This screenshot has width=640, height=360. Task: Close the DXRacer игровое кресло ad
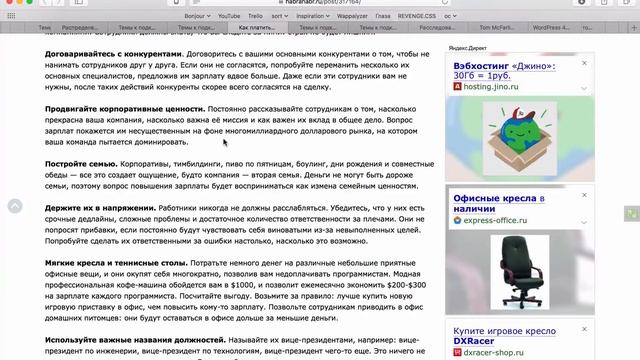[x=584, y=329]
